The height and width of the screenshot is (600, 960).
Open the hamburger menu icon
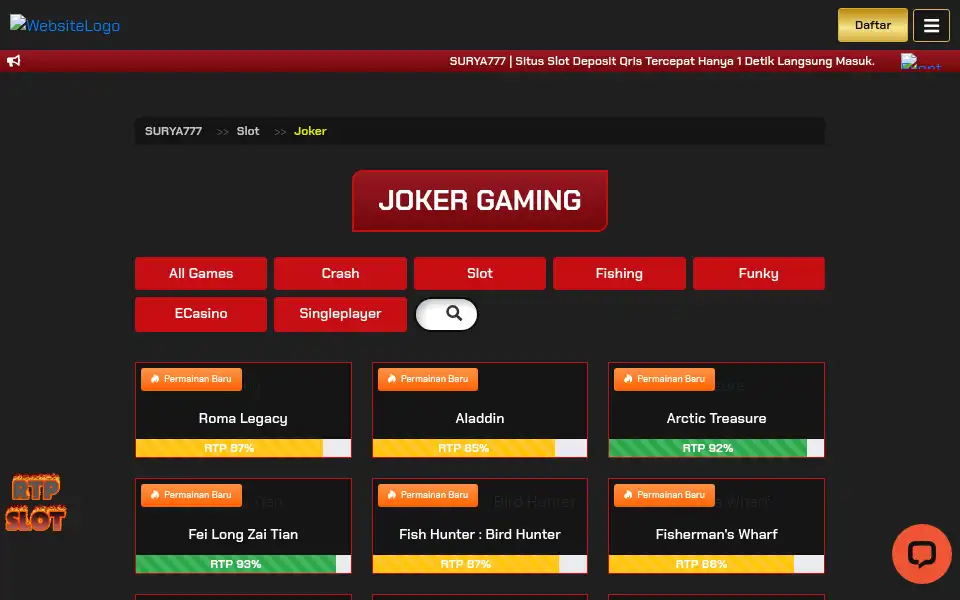coord(931,25)
